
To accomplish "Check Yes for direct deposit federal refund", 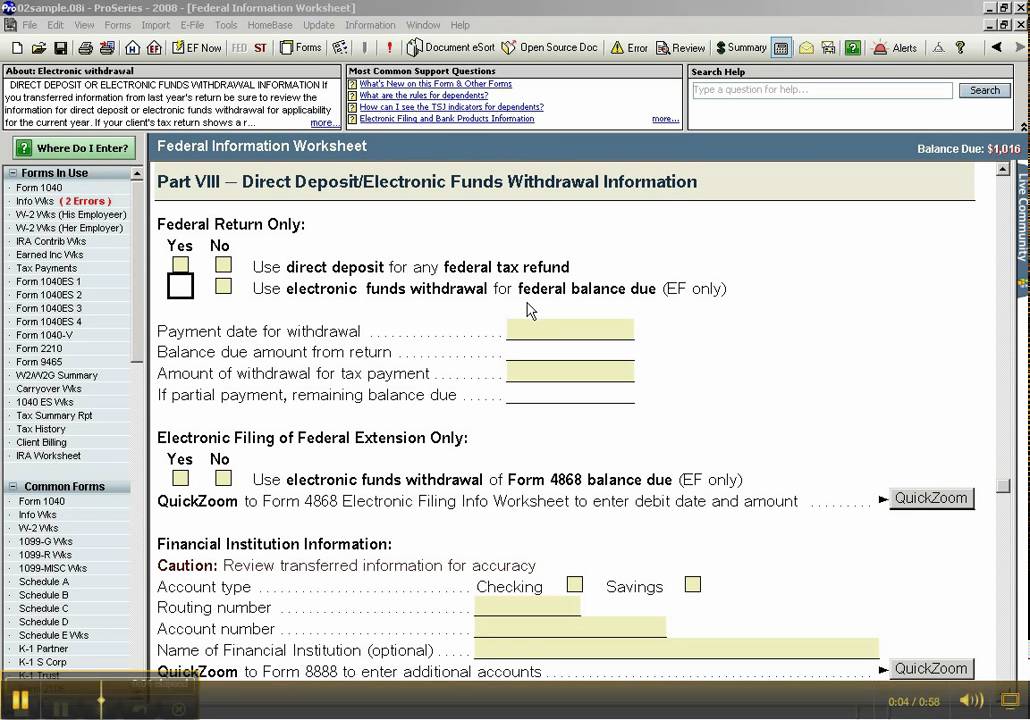I will 180,264.
